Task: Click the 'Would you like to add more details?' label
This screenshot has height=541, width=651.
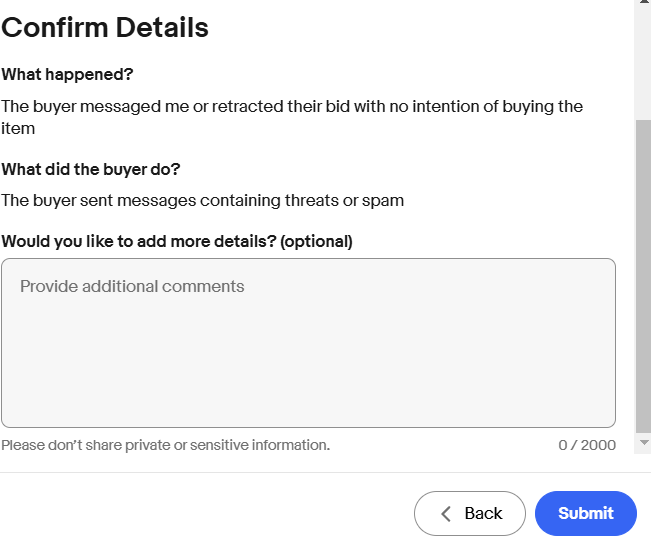Action: tap(139, 241)
